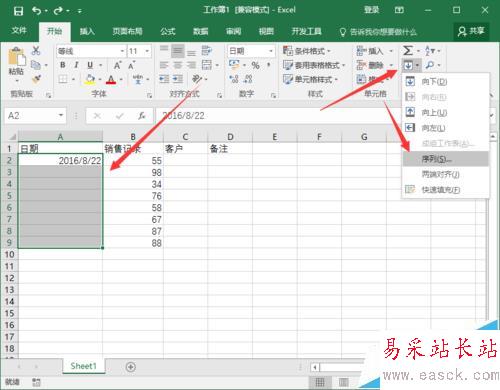Choose 向下(D) fill down
The image size is (500, 390).
(445, 81)
